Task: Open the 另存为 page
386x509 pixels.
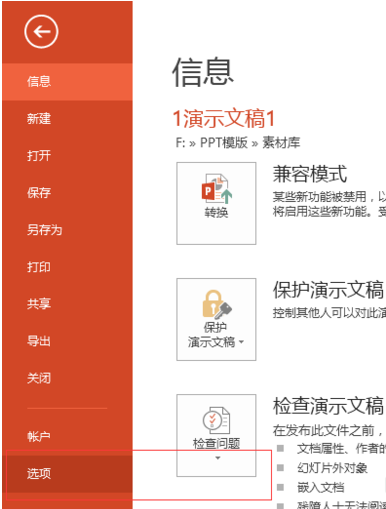Action: click(x=67, y=230)
